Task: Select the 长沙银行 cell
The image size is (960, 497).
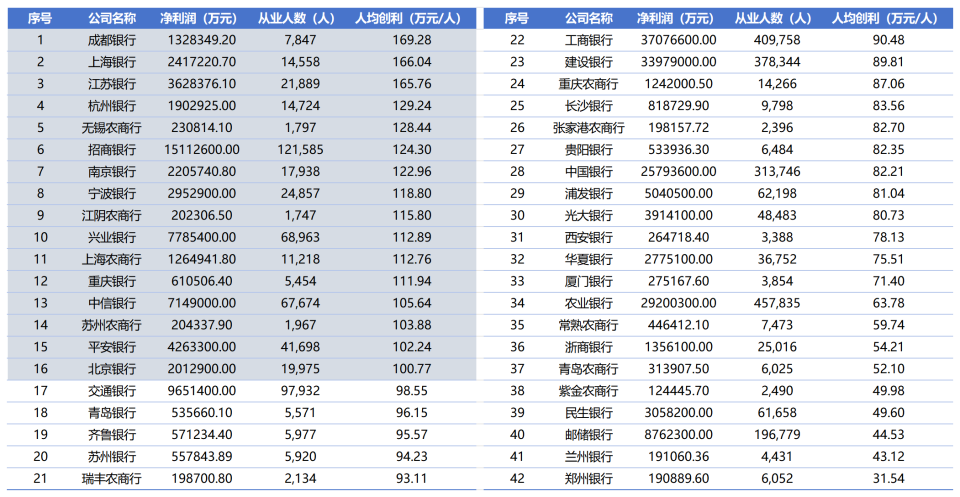Action: coord(588,106)
